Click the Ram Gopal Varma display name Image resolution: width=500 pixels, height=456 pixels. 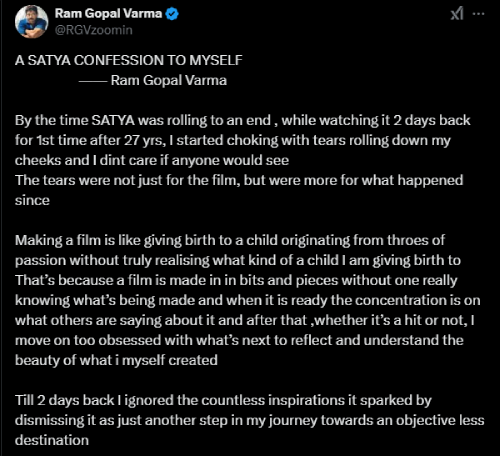108,14
